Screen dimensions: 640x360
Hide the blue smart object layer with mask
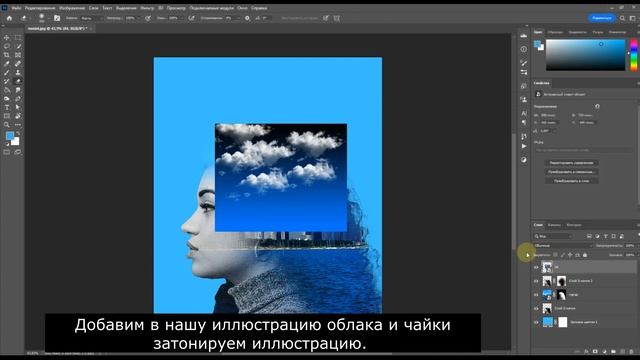536,295
